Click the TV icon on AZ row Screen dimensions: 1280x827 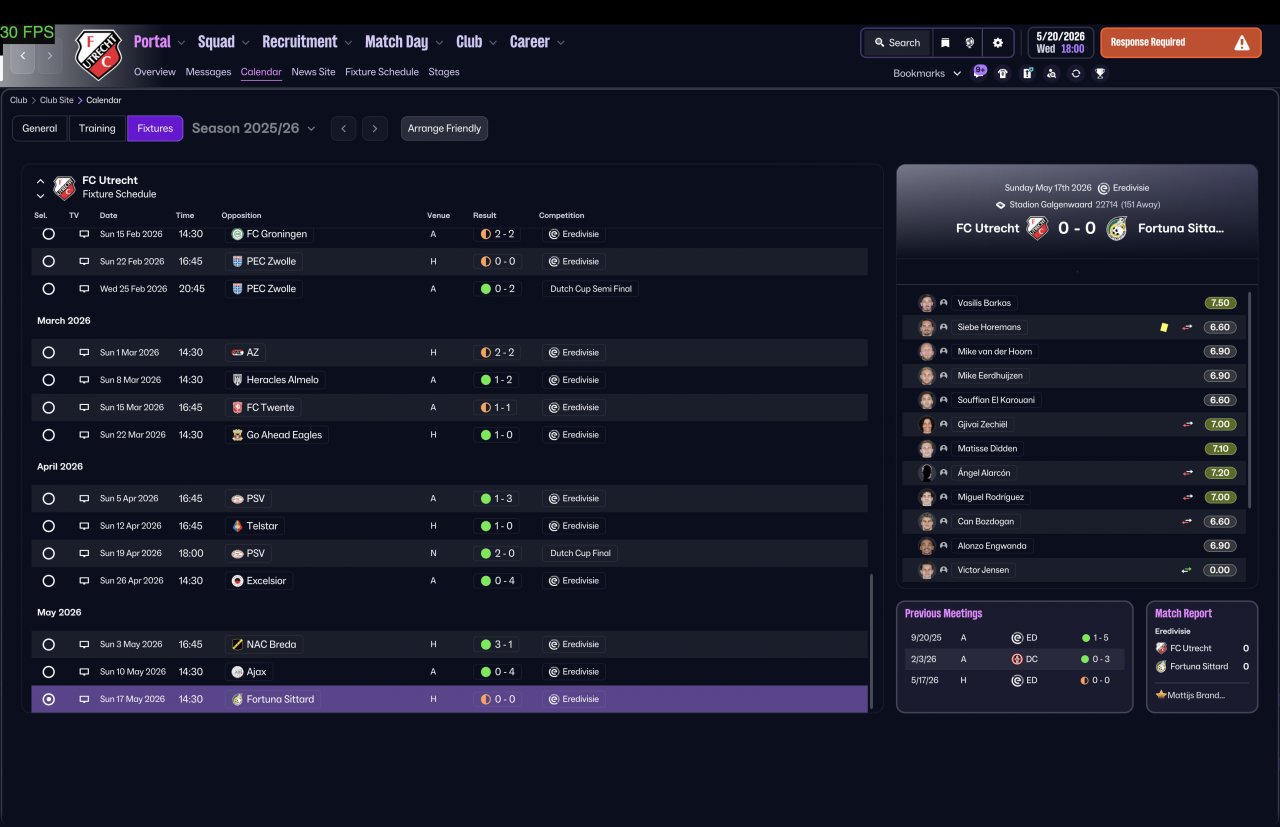[84, 353]
